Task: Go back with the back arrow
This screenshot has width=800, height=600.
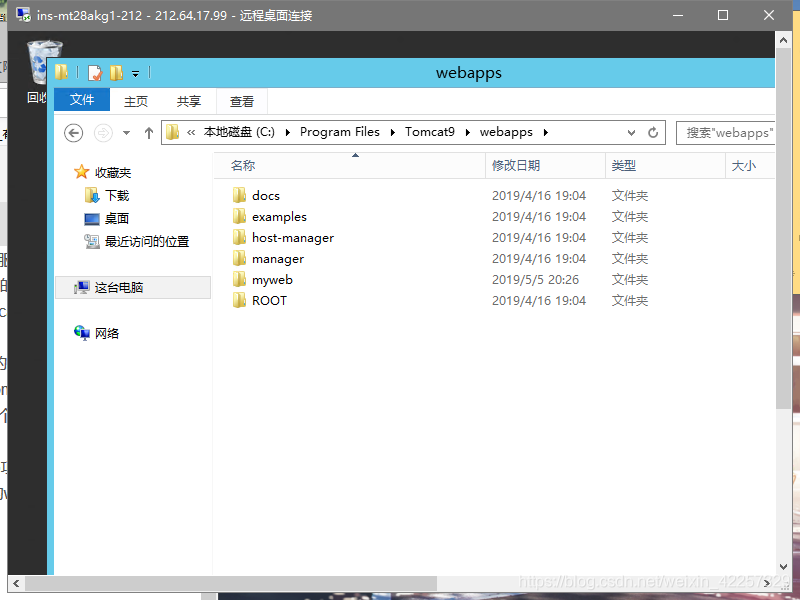Action: click(73, 133)
